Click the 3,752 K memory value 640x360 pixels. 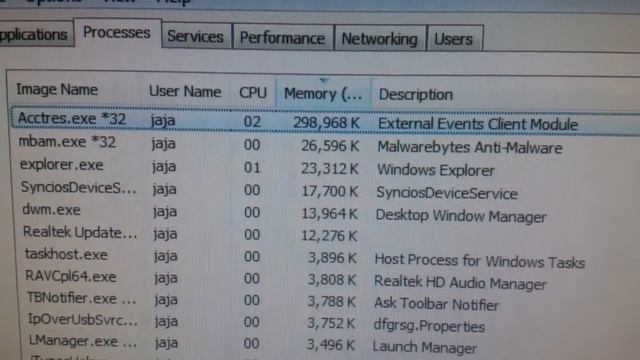(x=331, y=323)
